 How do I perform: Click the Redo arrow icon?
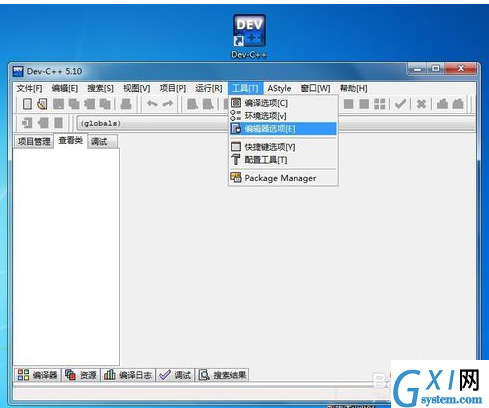click(168, 104)
